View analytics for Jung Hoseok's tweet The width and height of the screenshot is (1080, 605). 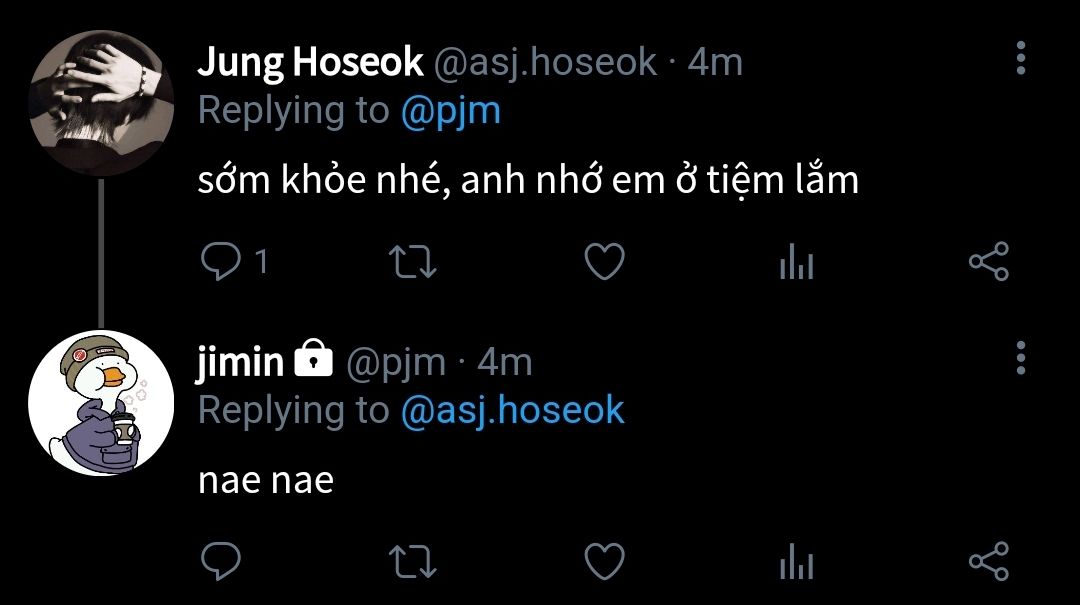[x=796, y=263]
